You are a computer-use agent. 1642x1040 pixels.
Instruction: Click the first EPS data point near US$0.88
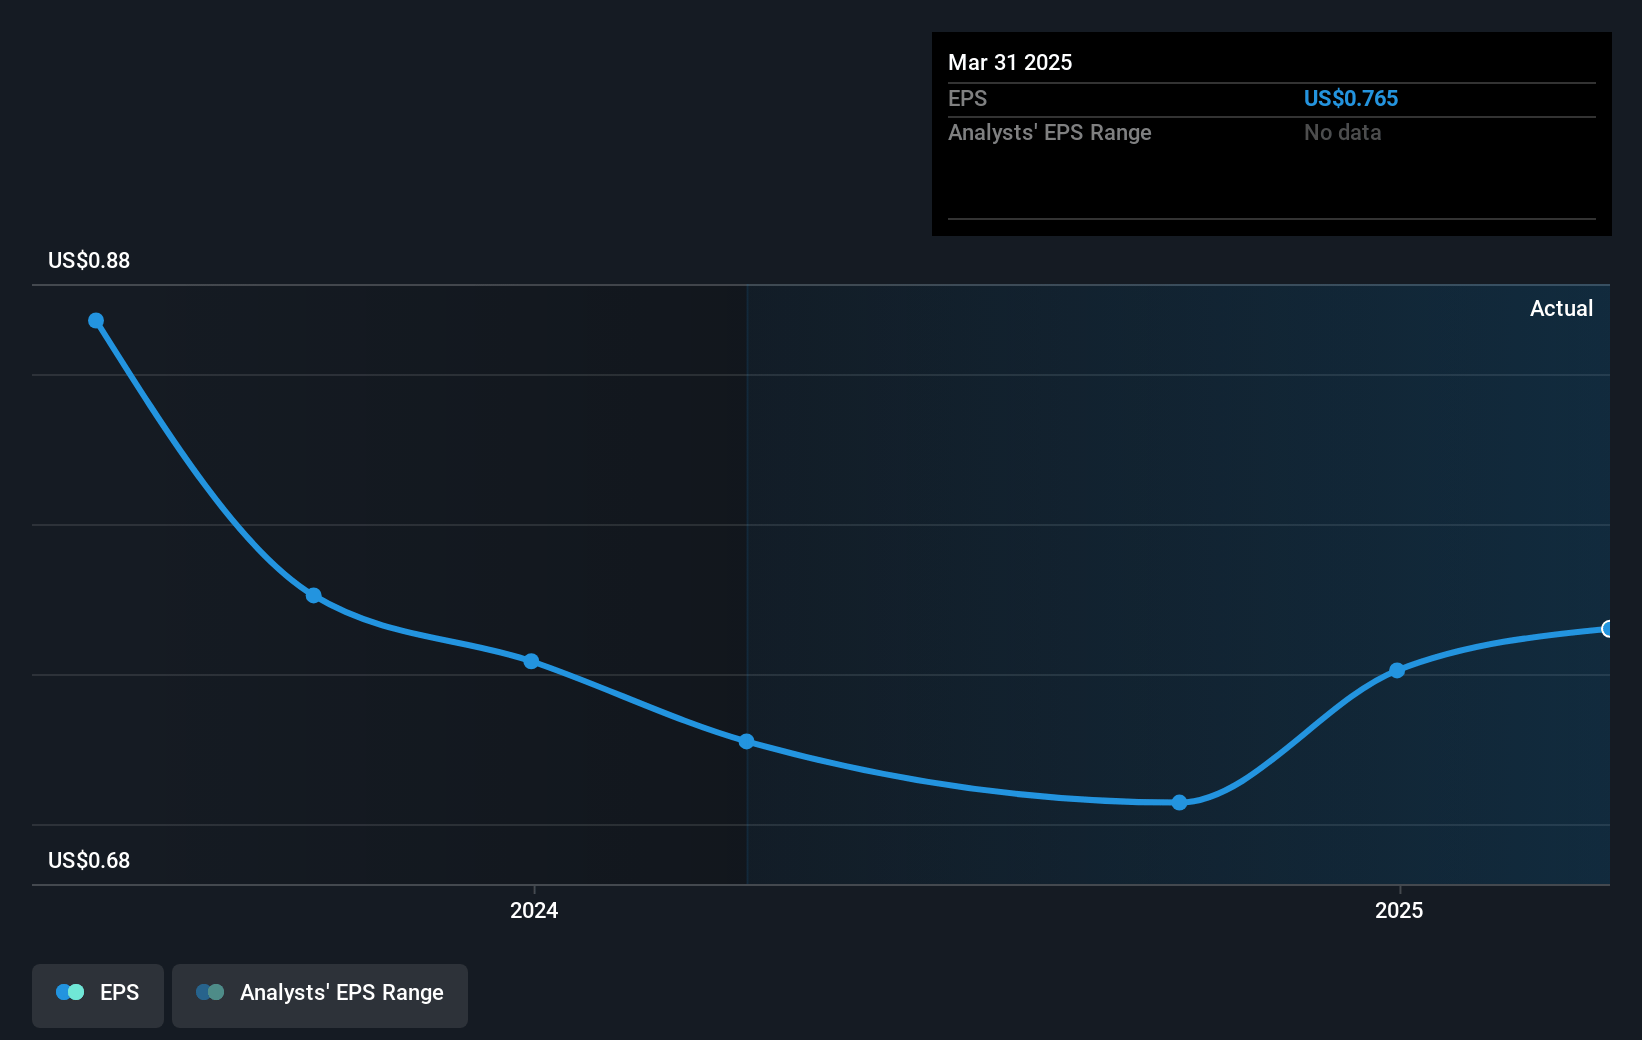pos(96,321)
